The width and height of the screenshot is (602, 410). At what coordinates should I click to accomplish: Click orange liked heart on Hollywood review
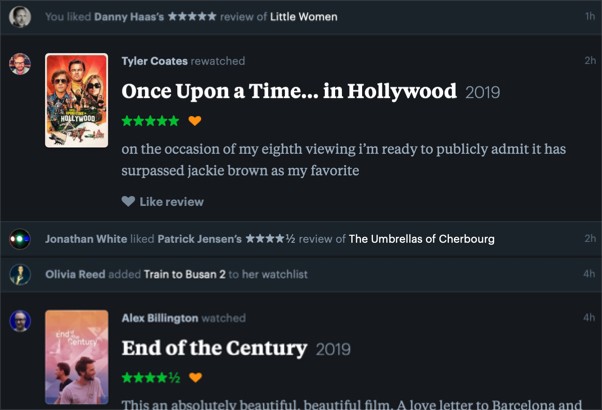coord(195,121)
